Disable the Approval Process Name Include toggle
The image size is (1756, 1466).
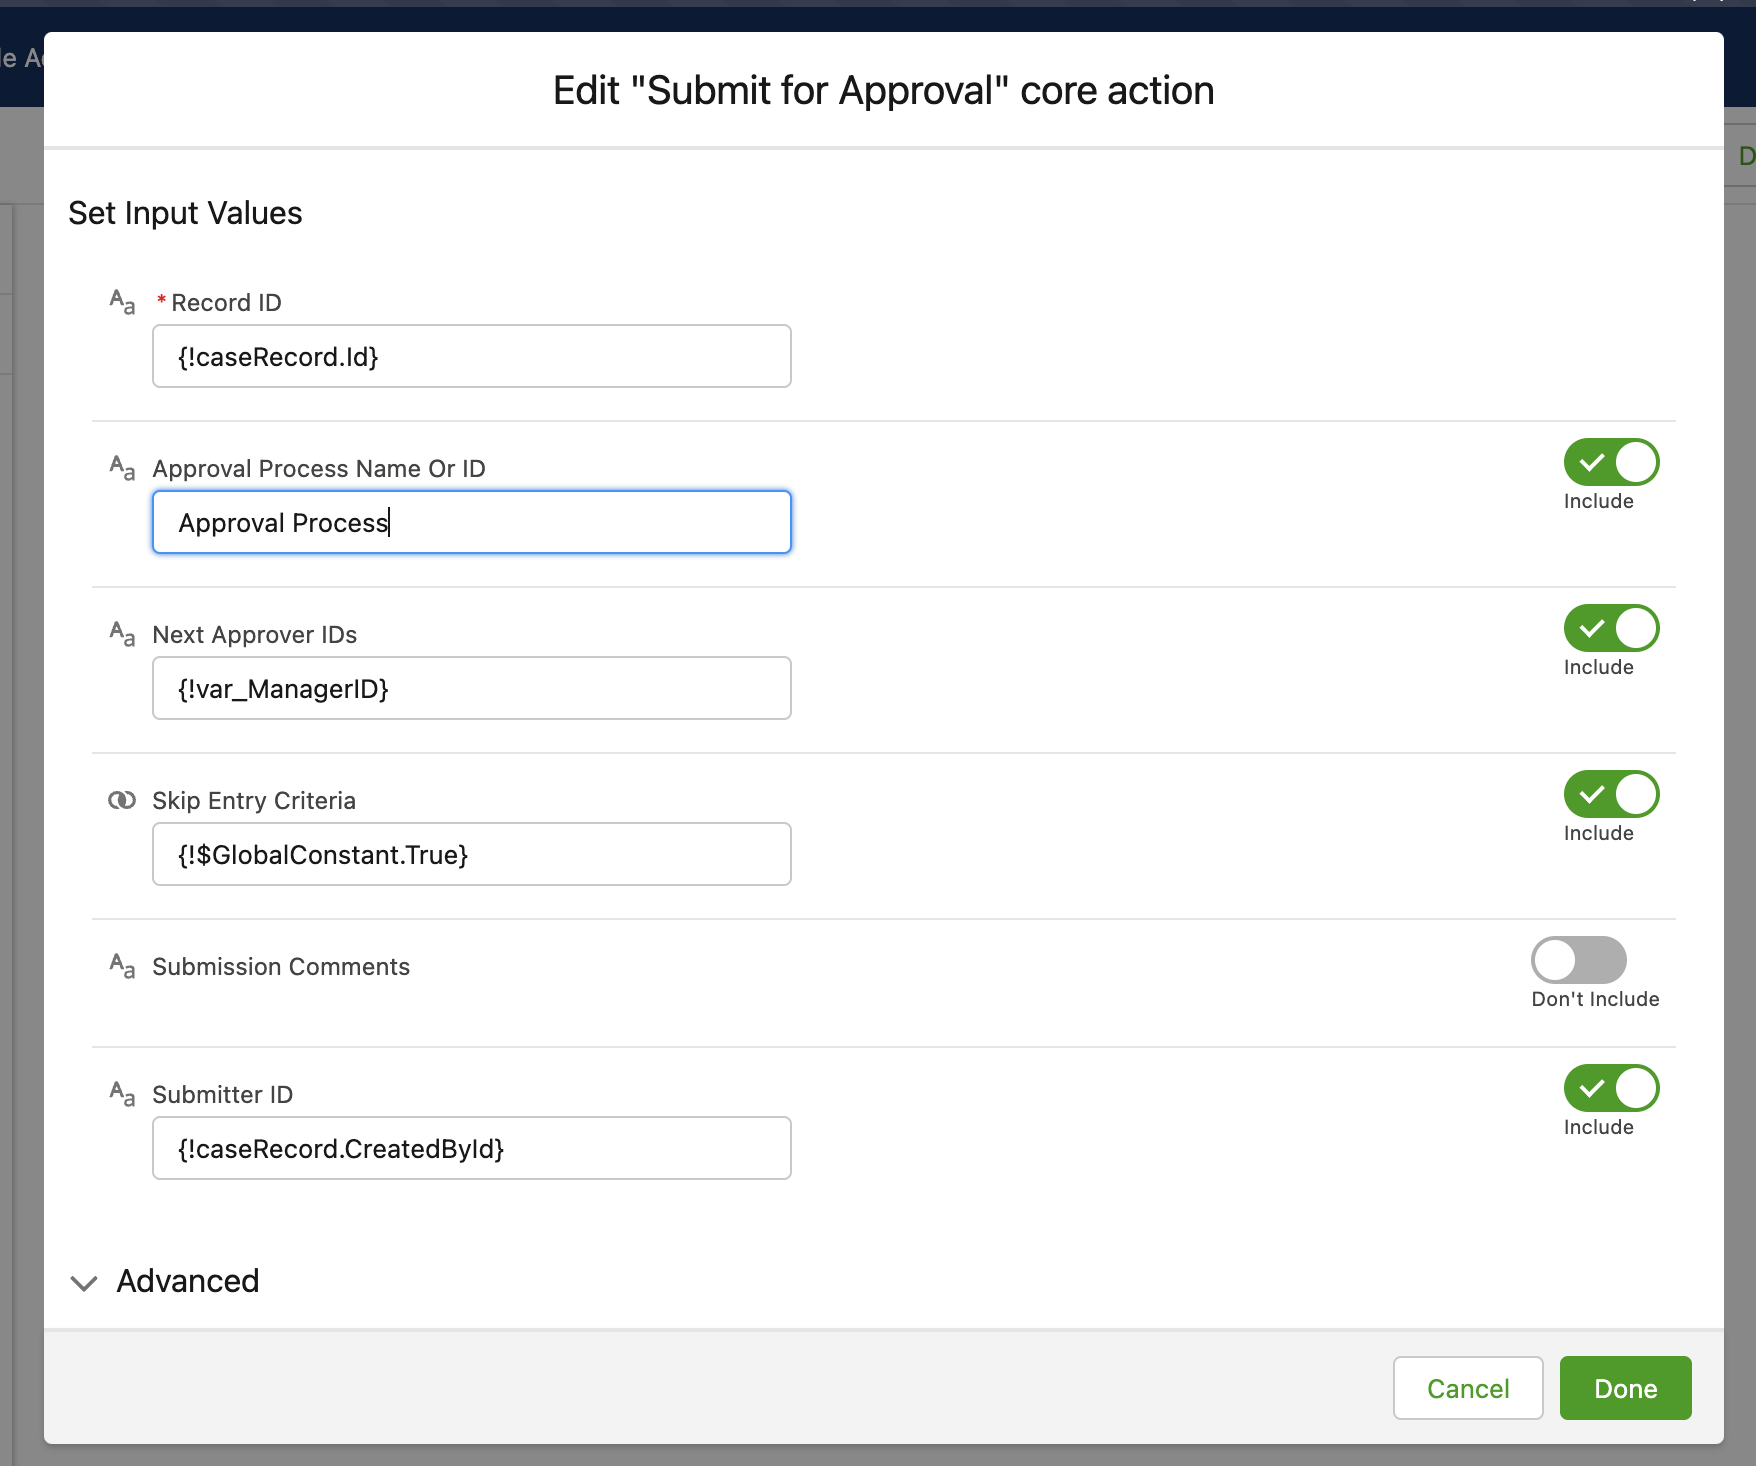1611,463
